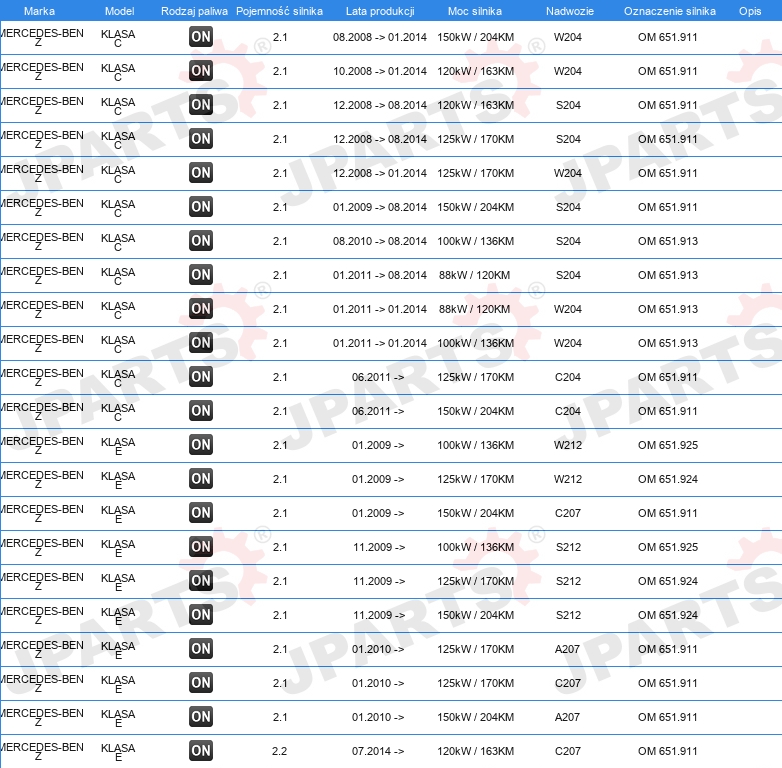Click OM 651.911 in C207 01.2009 row
The image size is (782, 768).
668,513
